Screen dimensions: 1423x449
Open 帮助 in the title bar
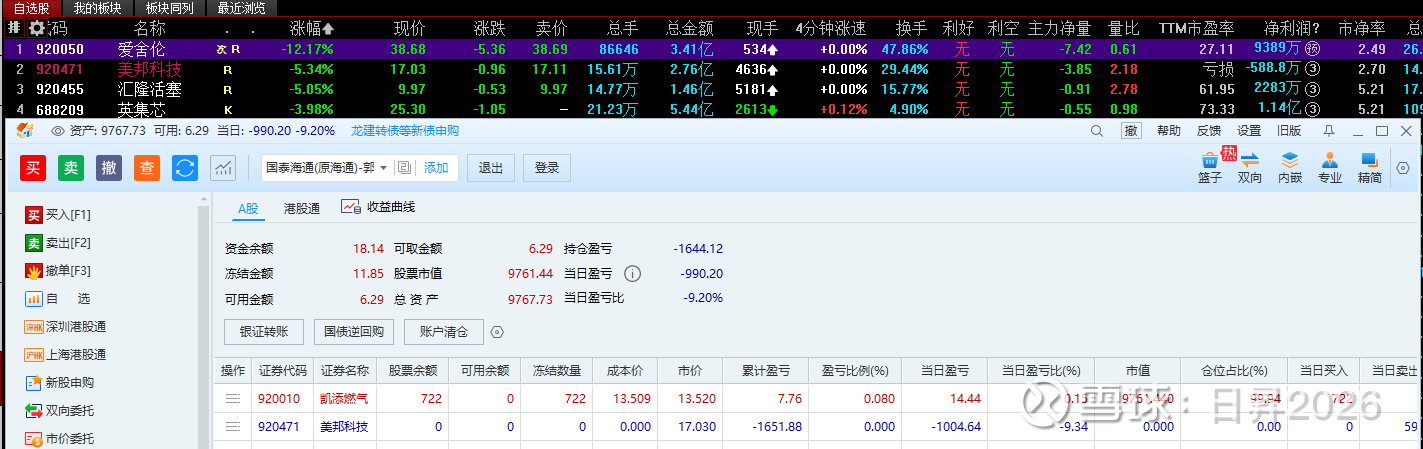point(1168,131)
